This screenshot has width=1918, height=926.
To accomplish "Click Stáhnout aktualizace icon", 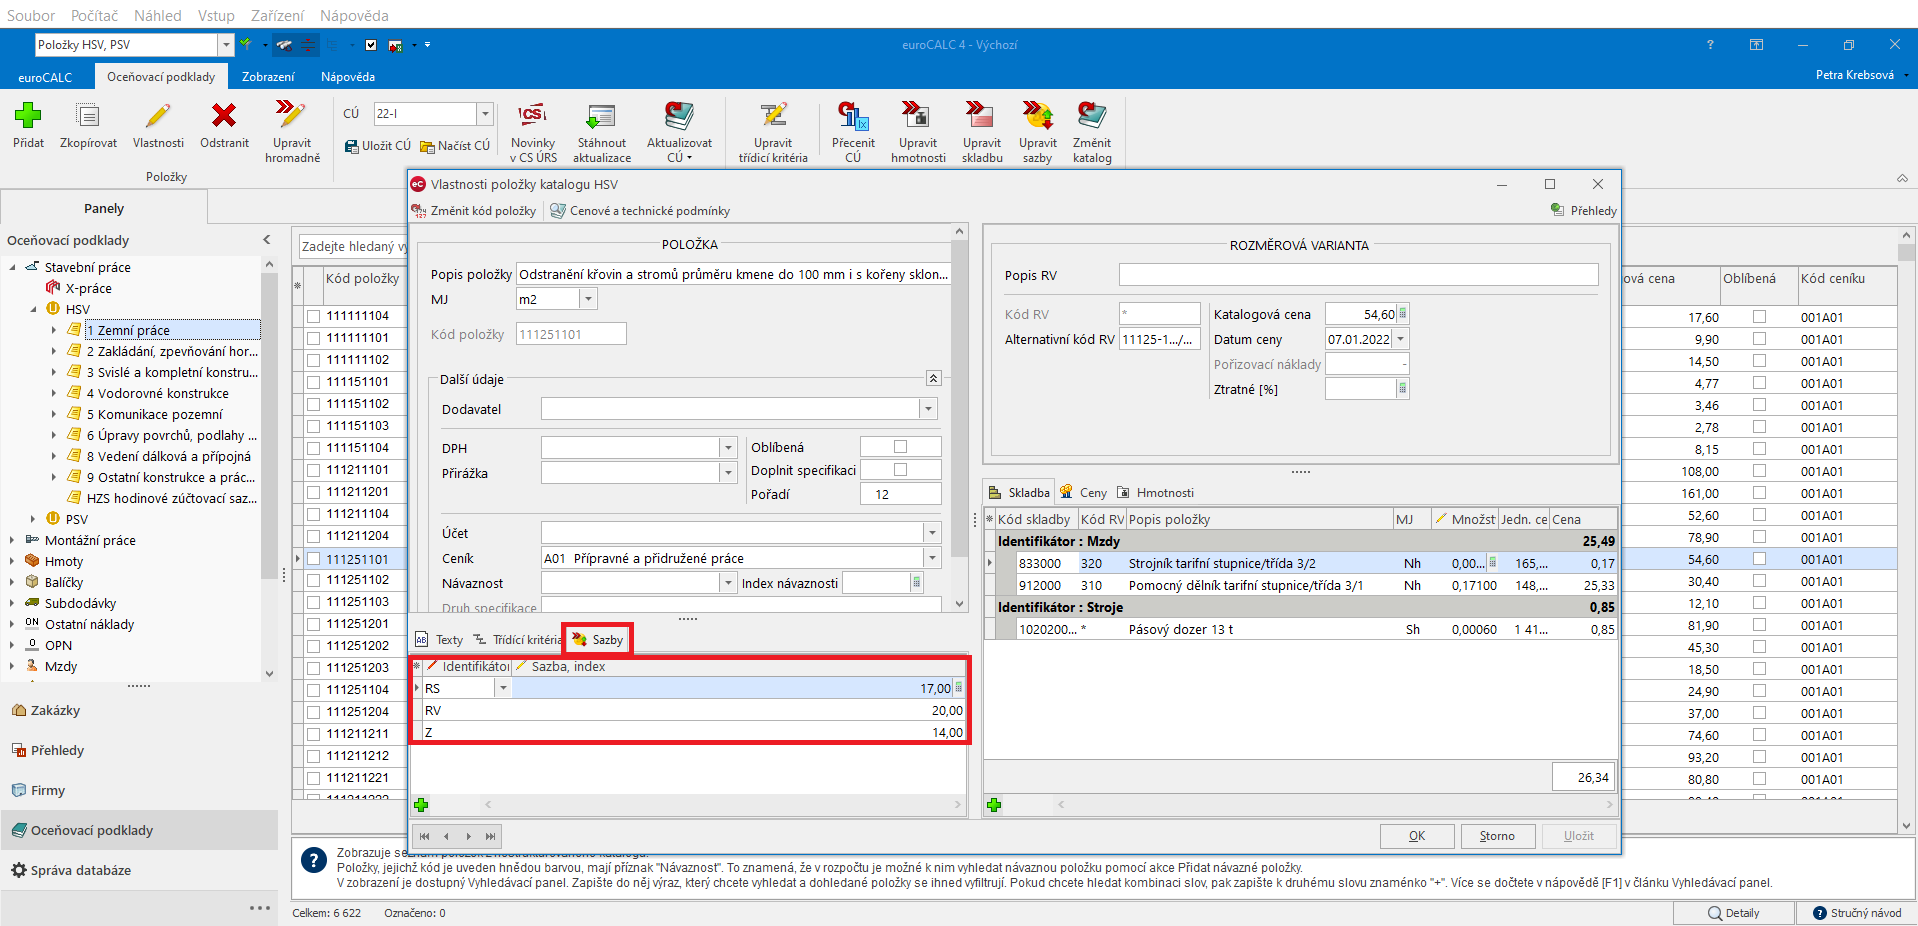I will (x=601, y=116).
